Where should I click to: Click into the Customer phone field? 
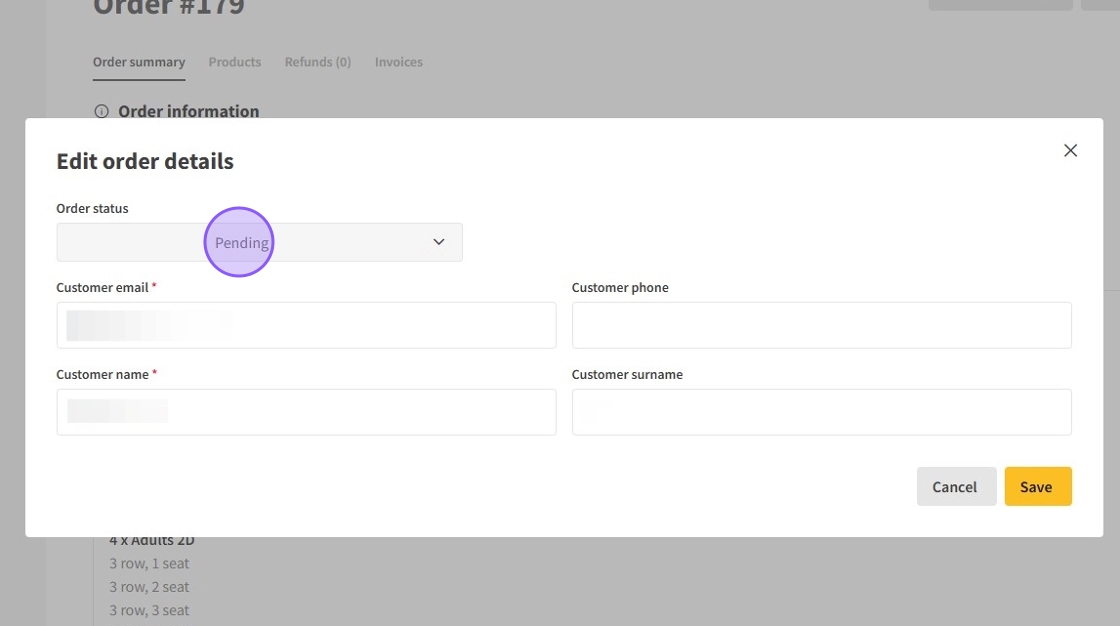tap(821, 326)
